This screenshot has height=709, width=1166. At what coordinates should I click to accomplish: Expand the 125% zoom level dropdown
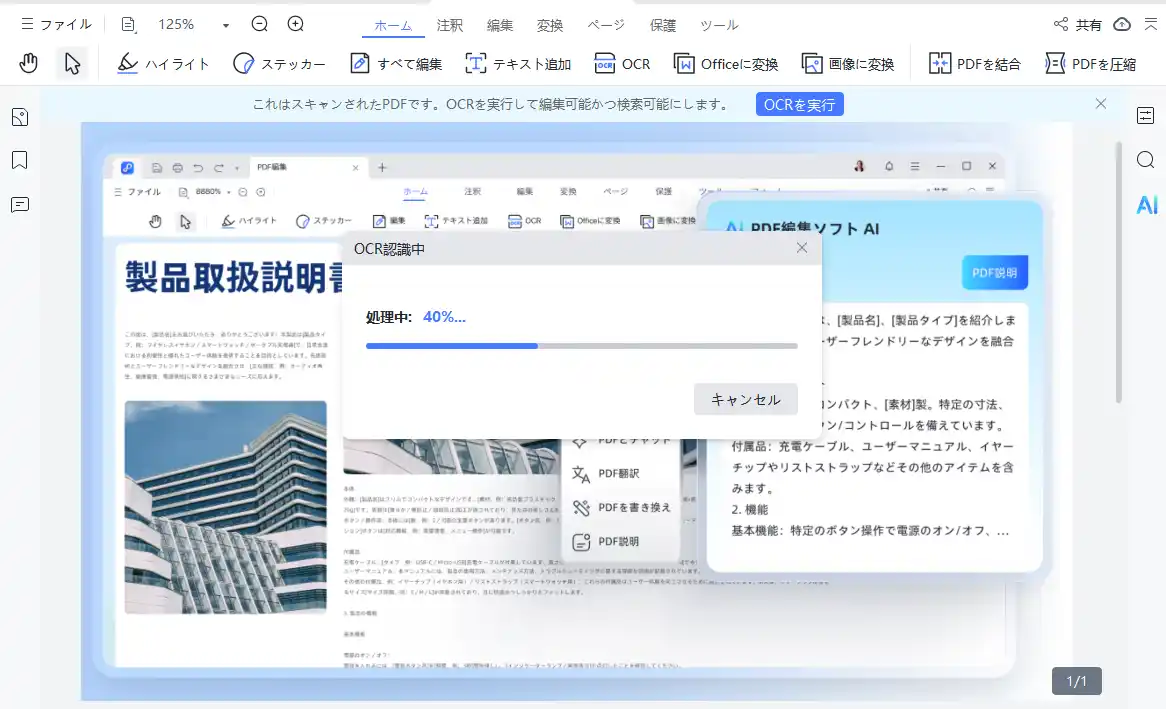click(x=226, y=25)
